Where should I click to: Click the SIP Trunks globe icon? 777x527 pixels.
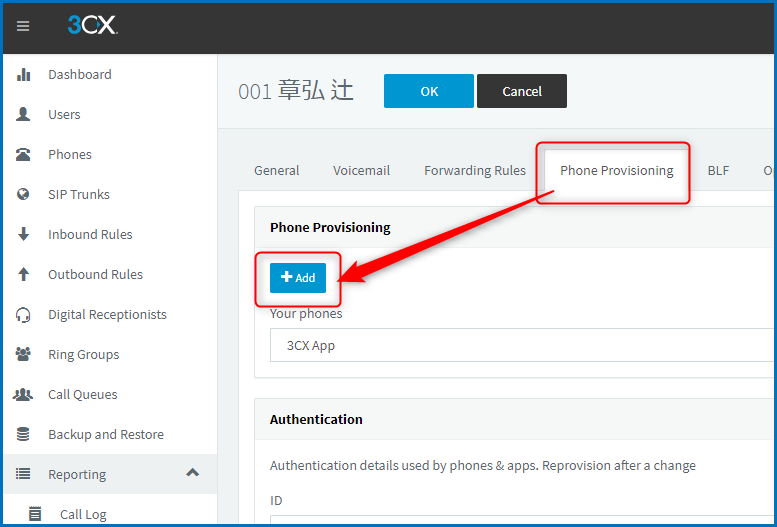pos(23,194)
